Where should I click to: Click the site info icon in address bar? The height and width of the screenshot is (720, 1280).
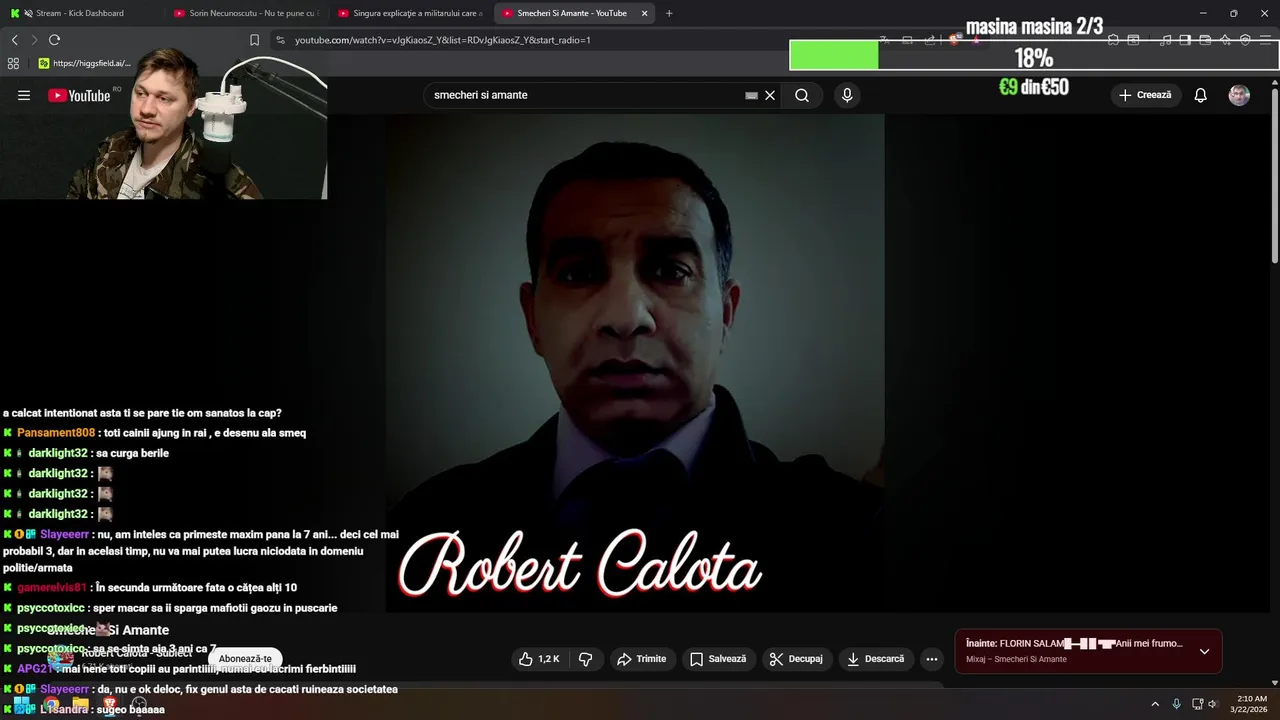(280, 40)
